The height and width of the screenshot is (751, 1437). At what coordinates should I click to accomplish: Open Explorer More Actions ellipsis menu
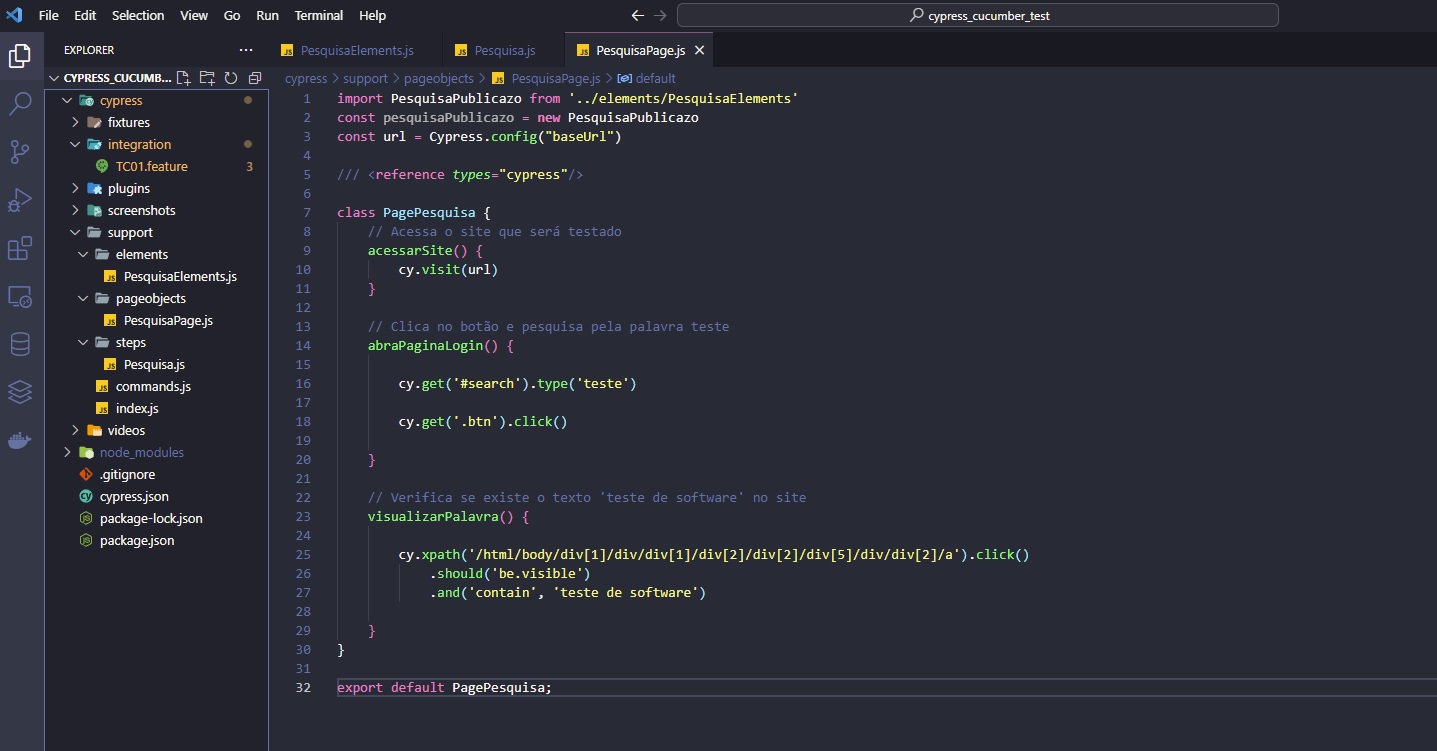click(245, 49)
